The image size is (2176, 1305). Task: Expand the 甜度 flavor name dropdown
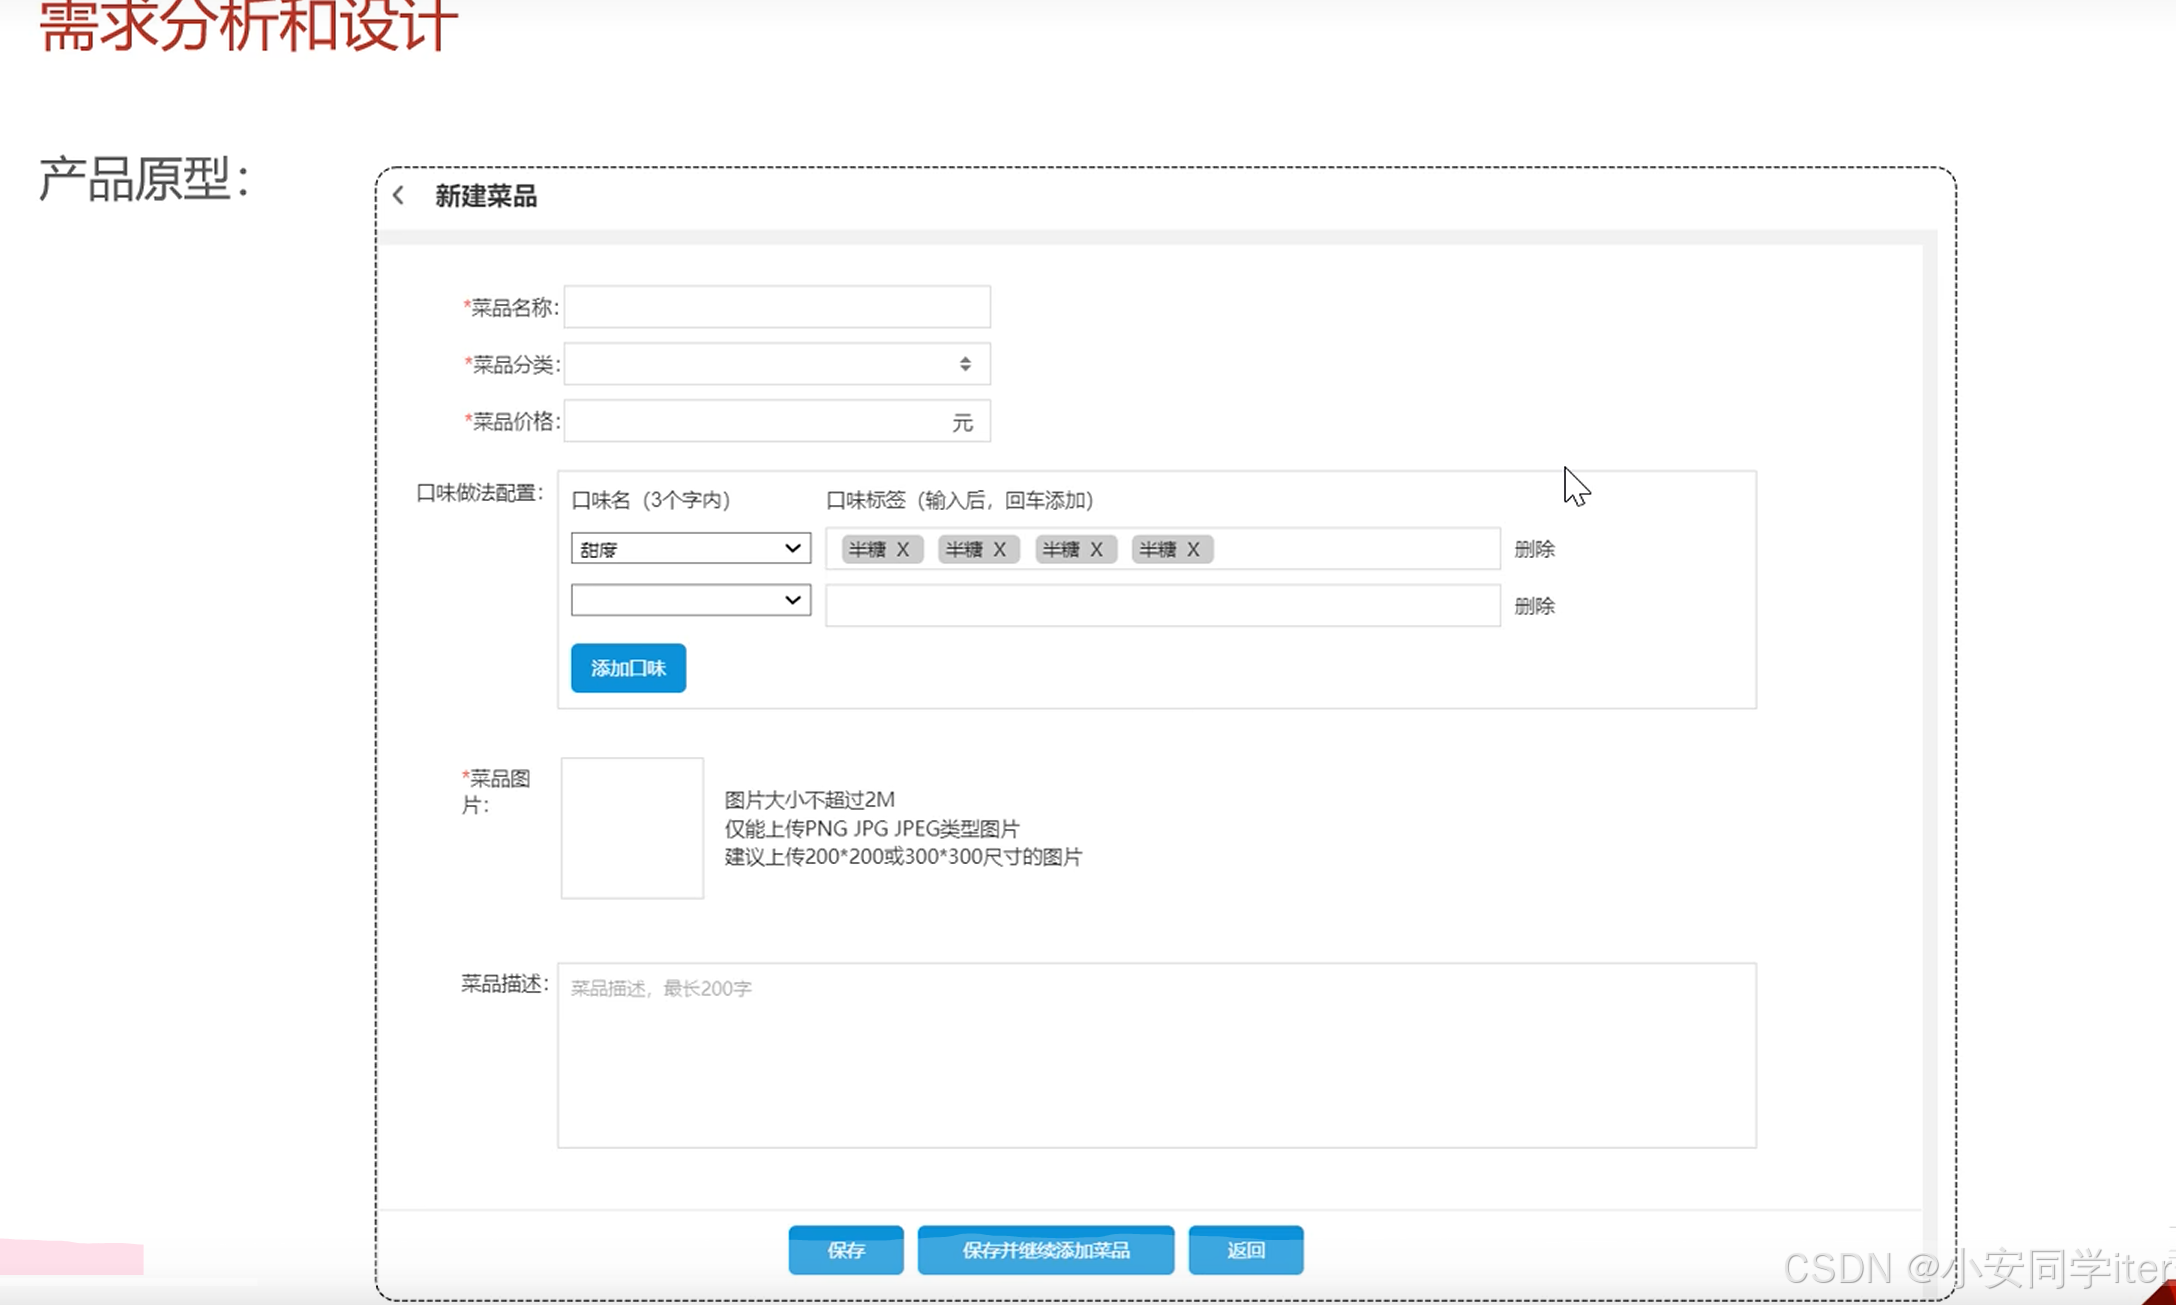pyautogui.click(x=690, y=548)
